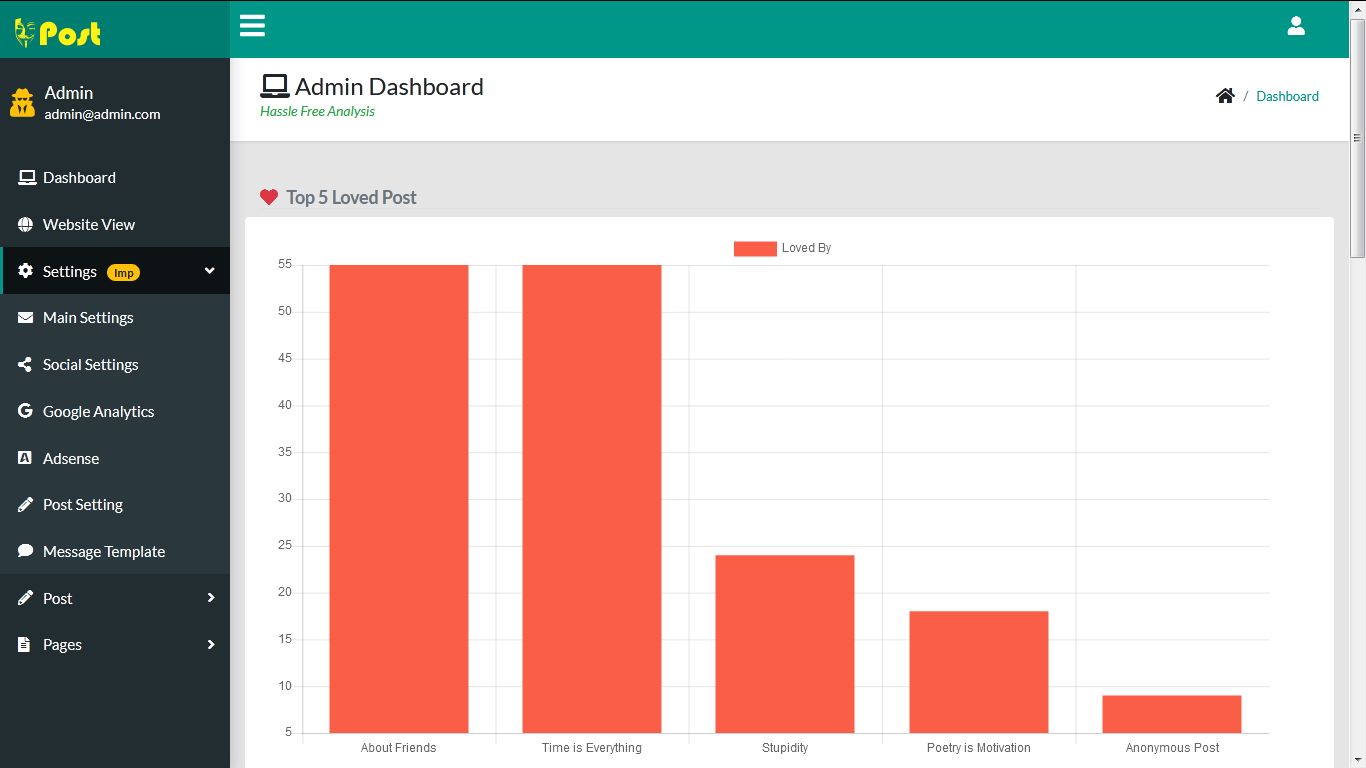1366x768 pixels.
Task: Click the scrollbar up arrow
Action: pyautogui.click(x=1358, y=9)
